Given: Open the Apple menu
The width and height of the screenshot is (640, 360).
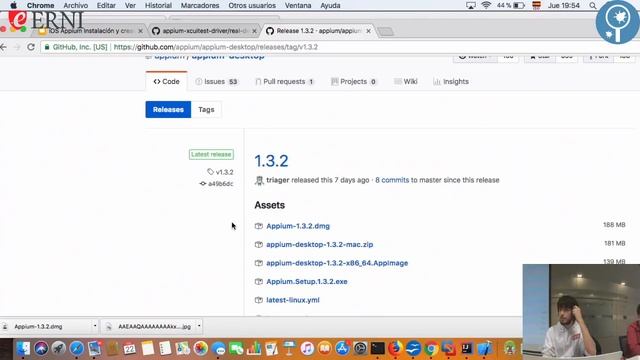Looking at the screenshot, I should pyautogui.click(x=13, y=5).
